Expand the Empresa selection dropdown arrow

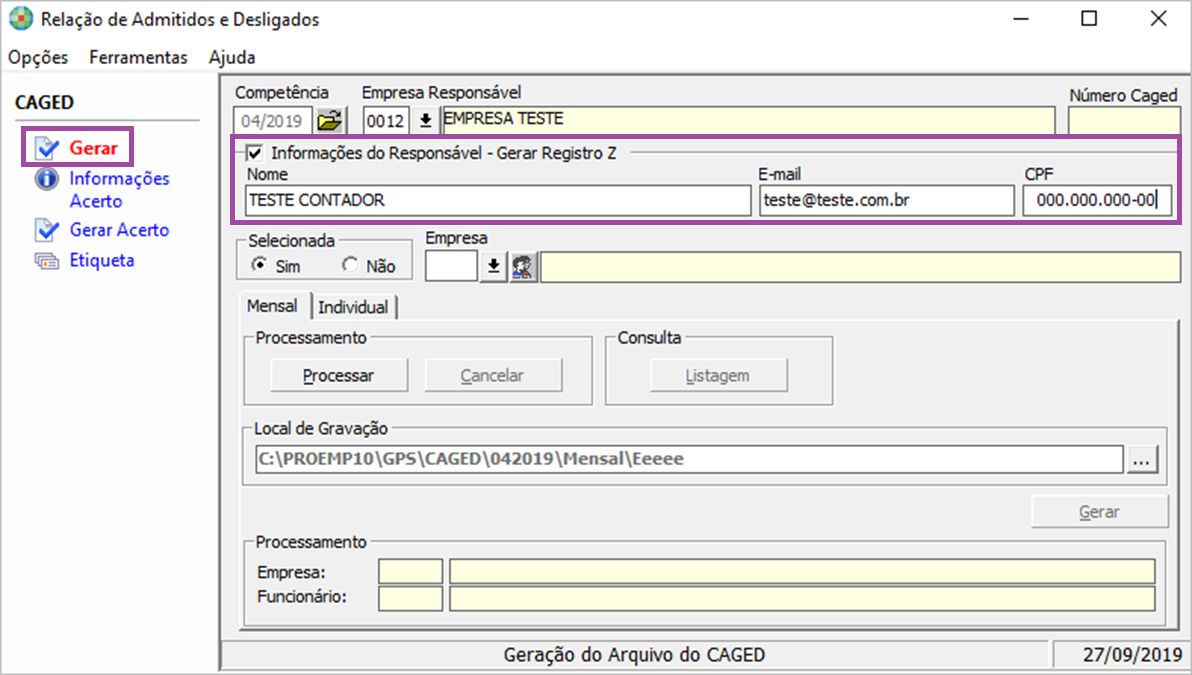[493, 267]
